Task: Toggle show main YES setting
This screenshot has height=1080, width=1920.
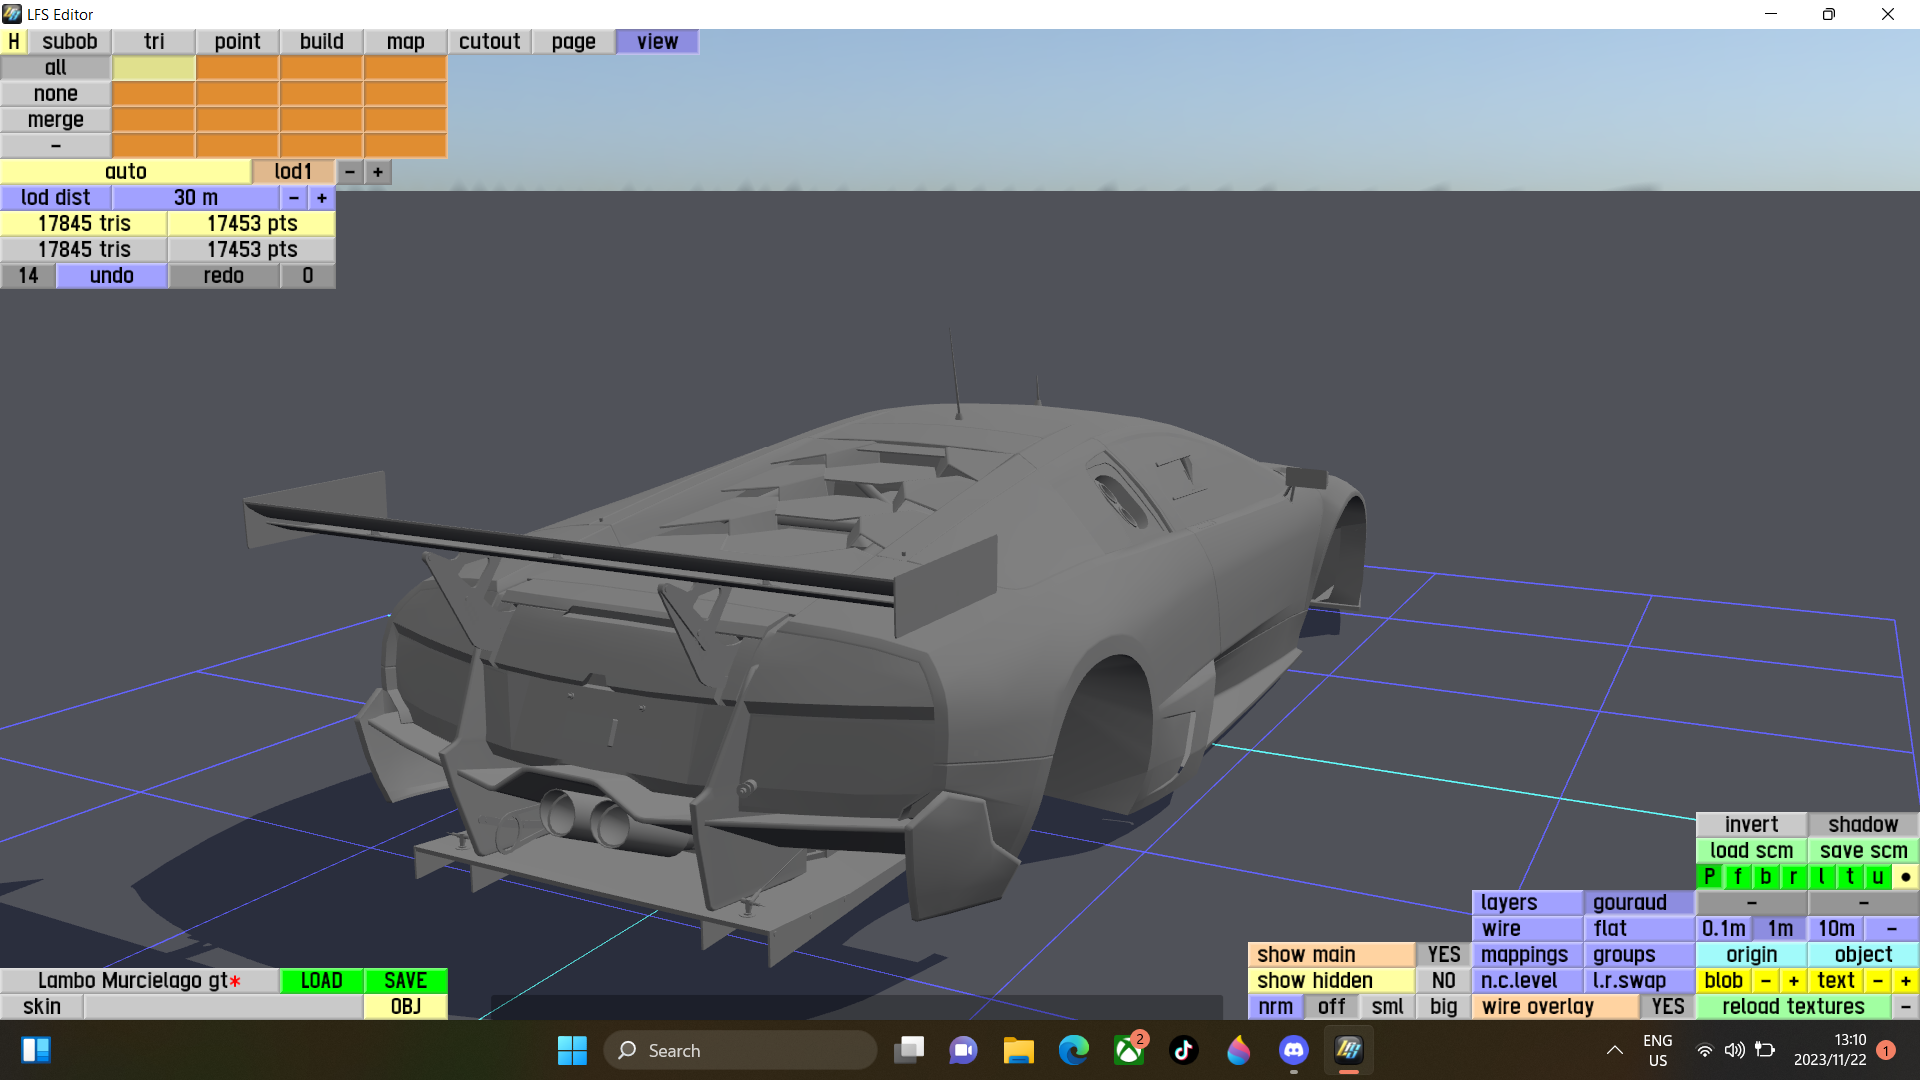Action: coord(1443,955)
